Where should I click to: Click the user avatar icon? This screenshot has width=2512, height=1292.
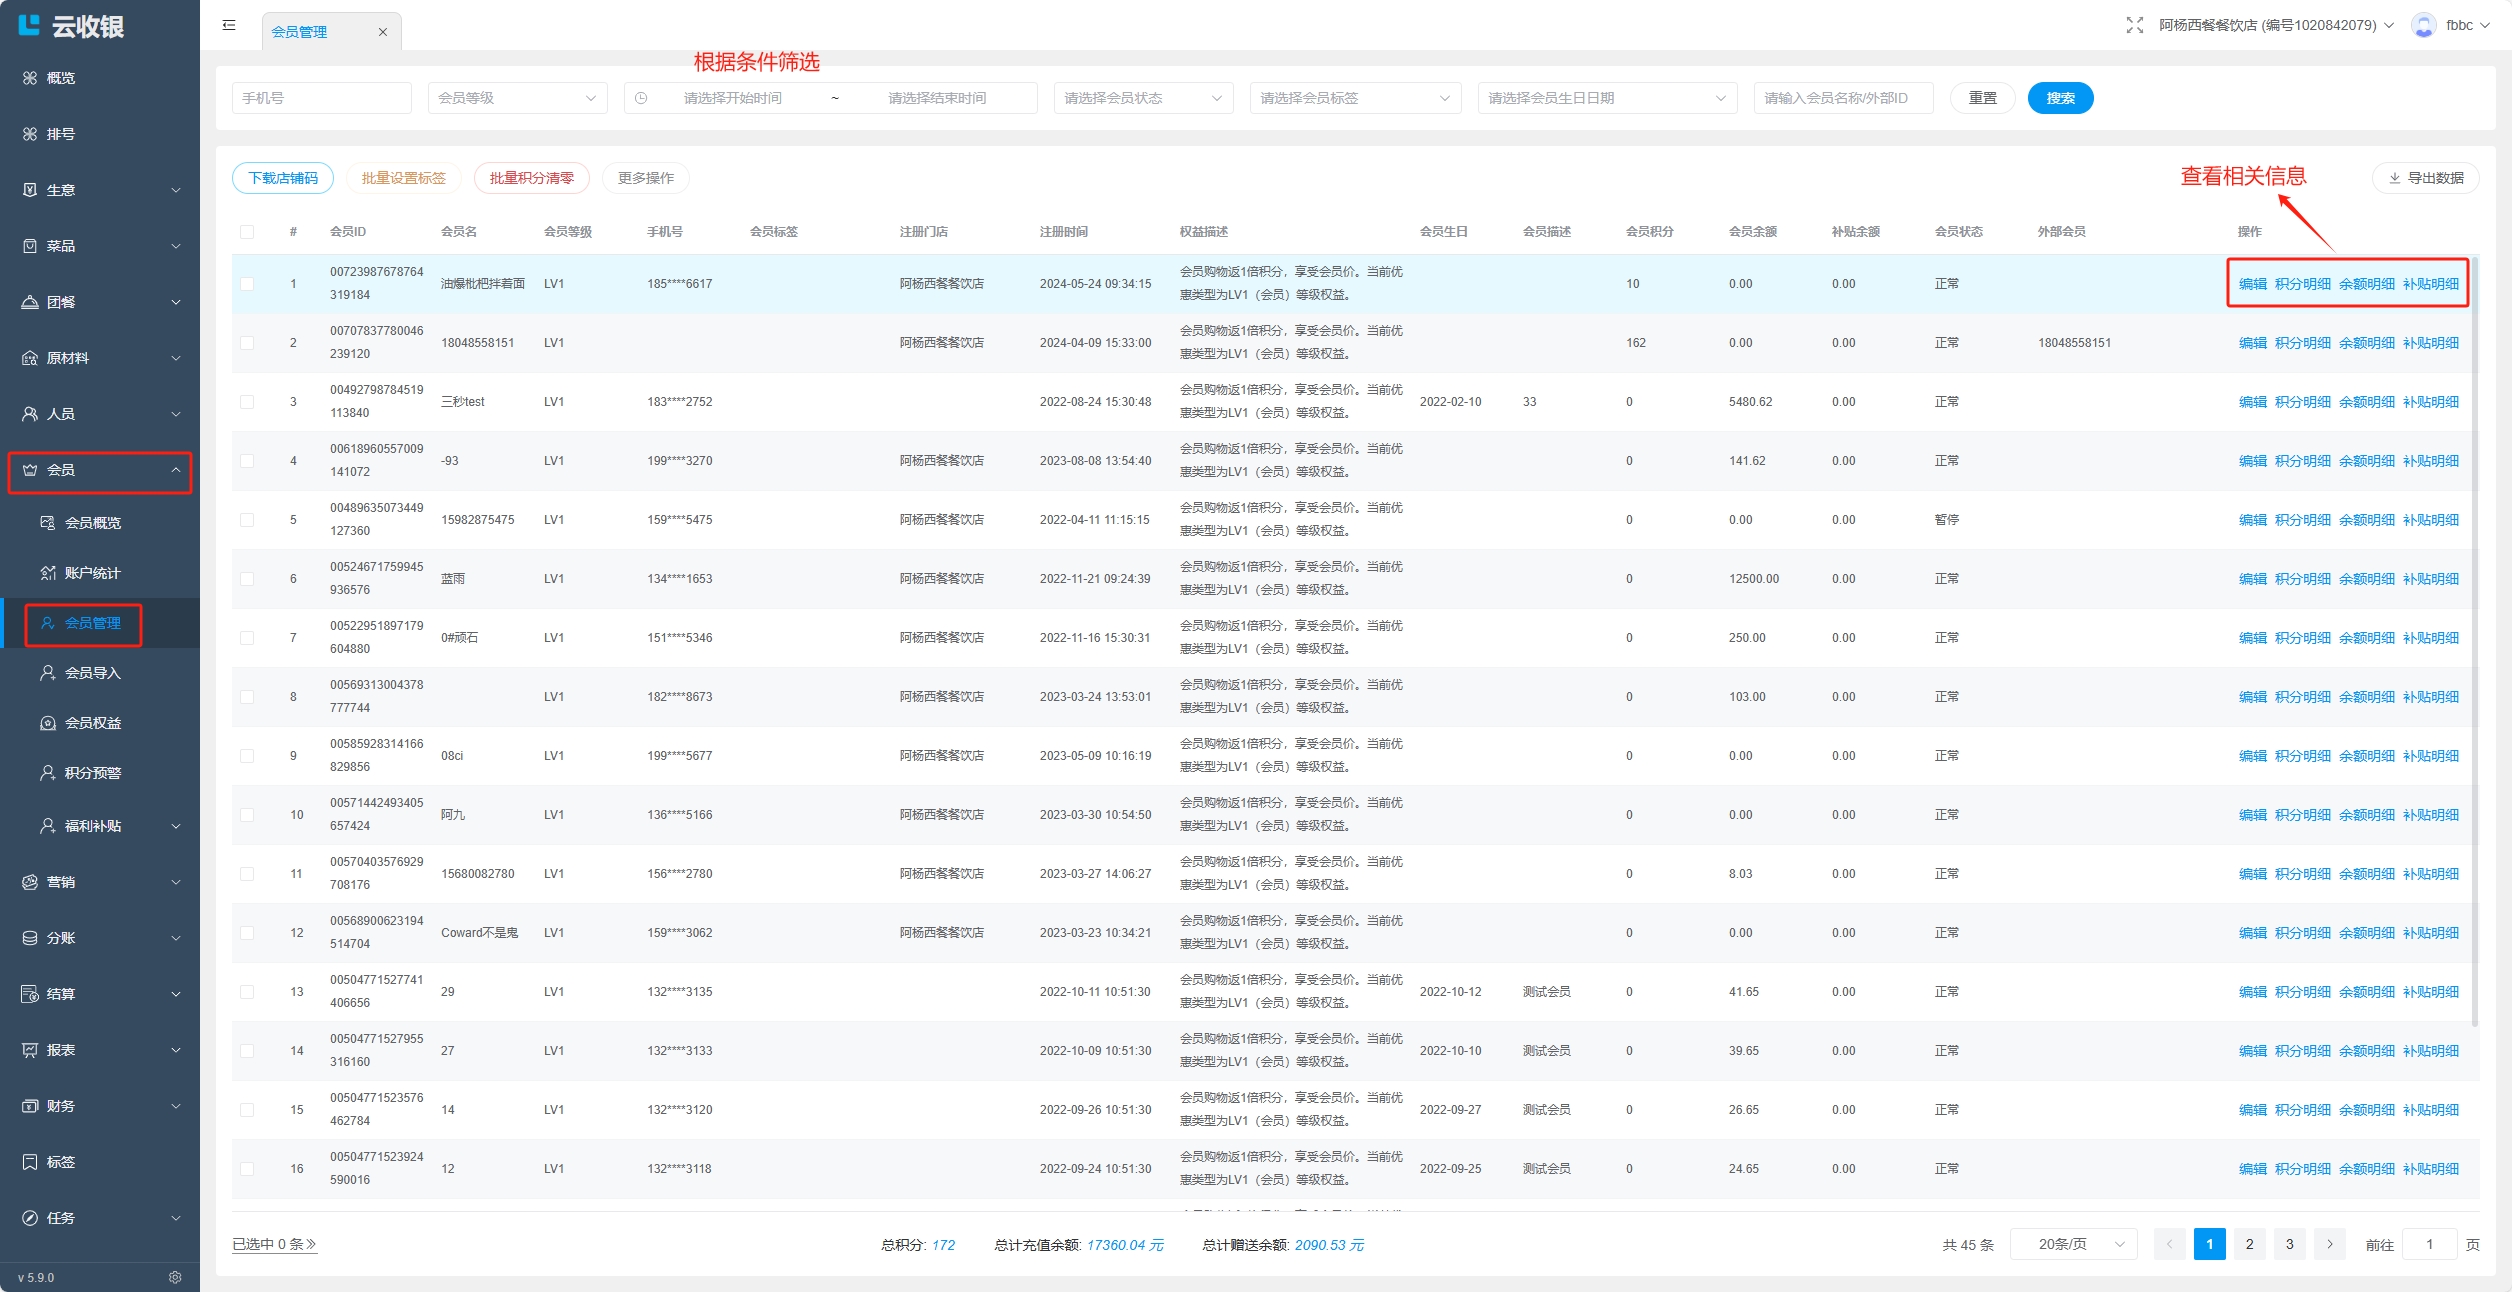pos(2423,25)
